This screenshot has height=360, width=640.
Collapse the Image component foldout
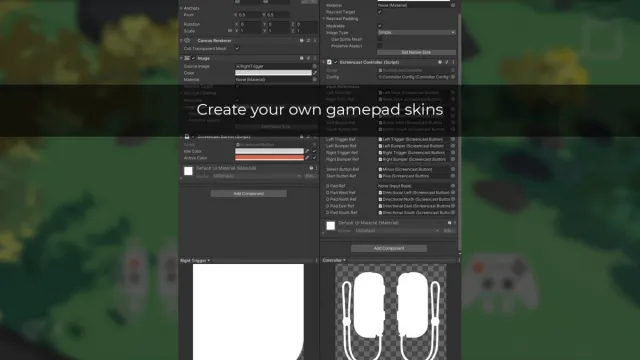tap(181, 58)
